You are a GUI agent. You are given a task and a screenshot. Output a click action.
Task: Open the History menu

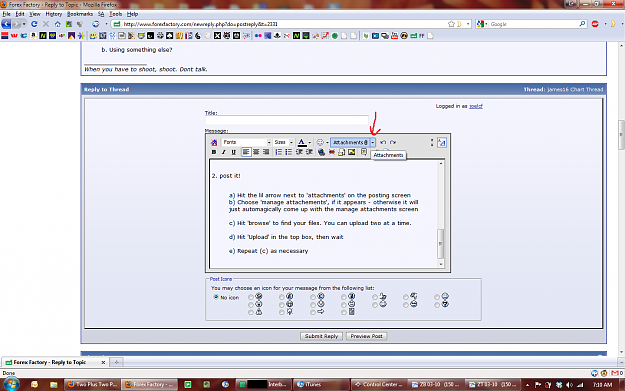54,14
